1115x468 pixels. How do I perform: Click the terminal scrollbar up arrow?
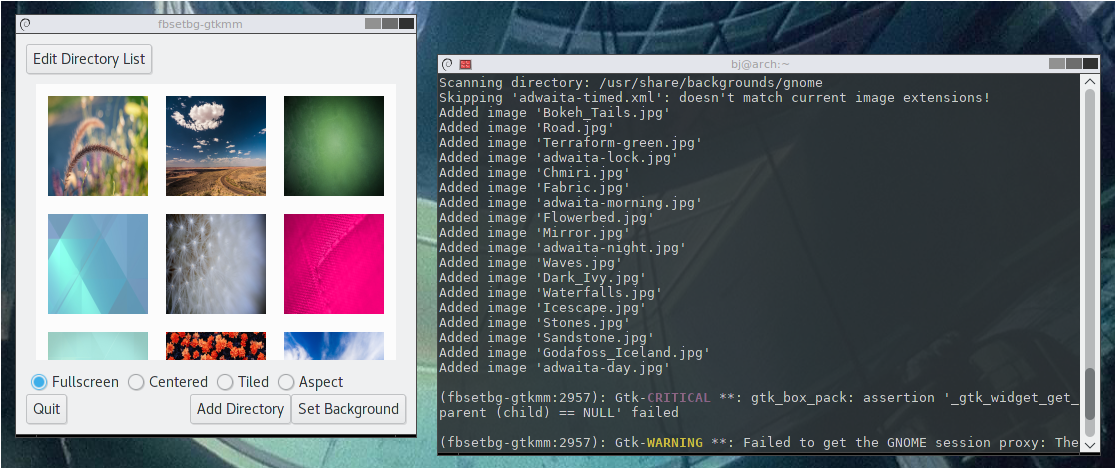point(1089,83)
